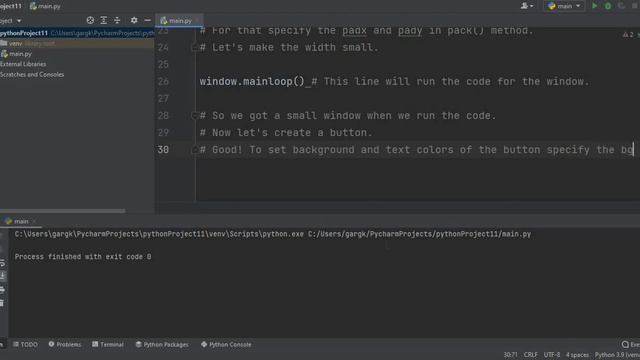Image resolution: width=640 pixels, height=360 pixels.
Task: Change the UTF-8 file encoding in the status bar
Action: pos(552,355)
